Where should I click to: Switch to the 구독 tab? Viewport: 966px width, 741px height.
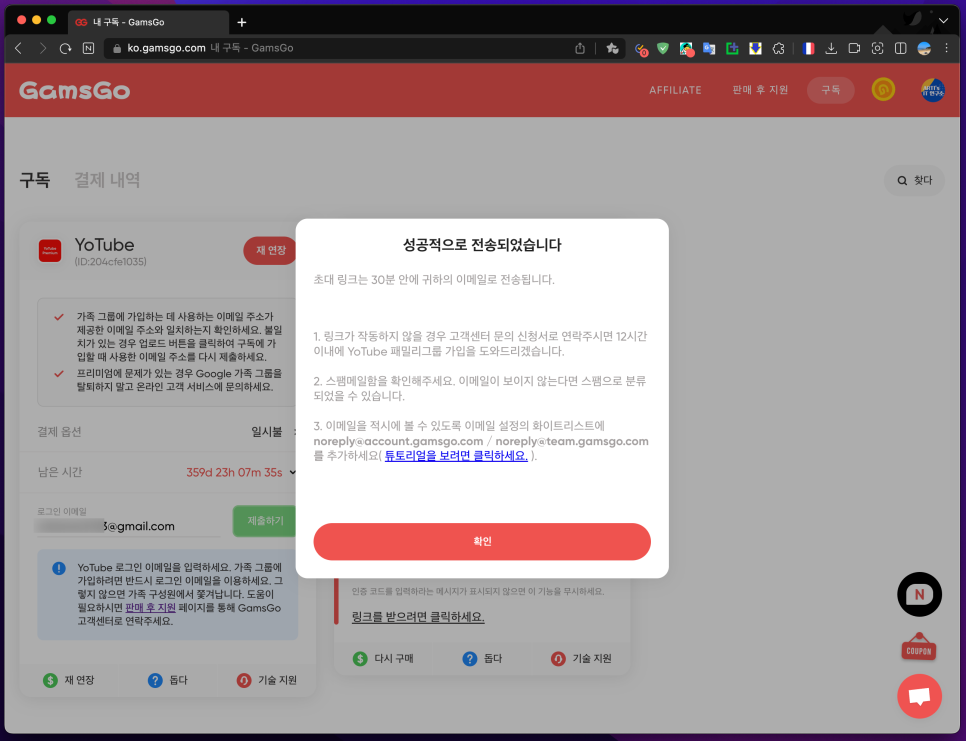pos(34,180)
